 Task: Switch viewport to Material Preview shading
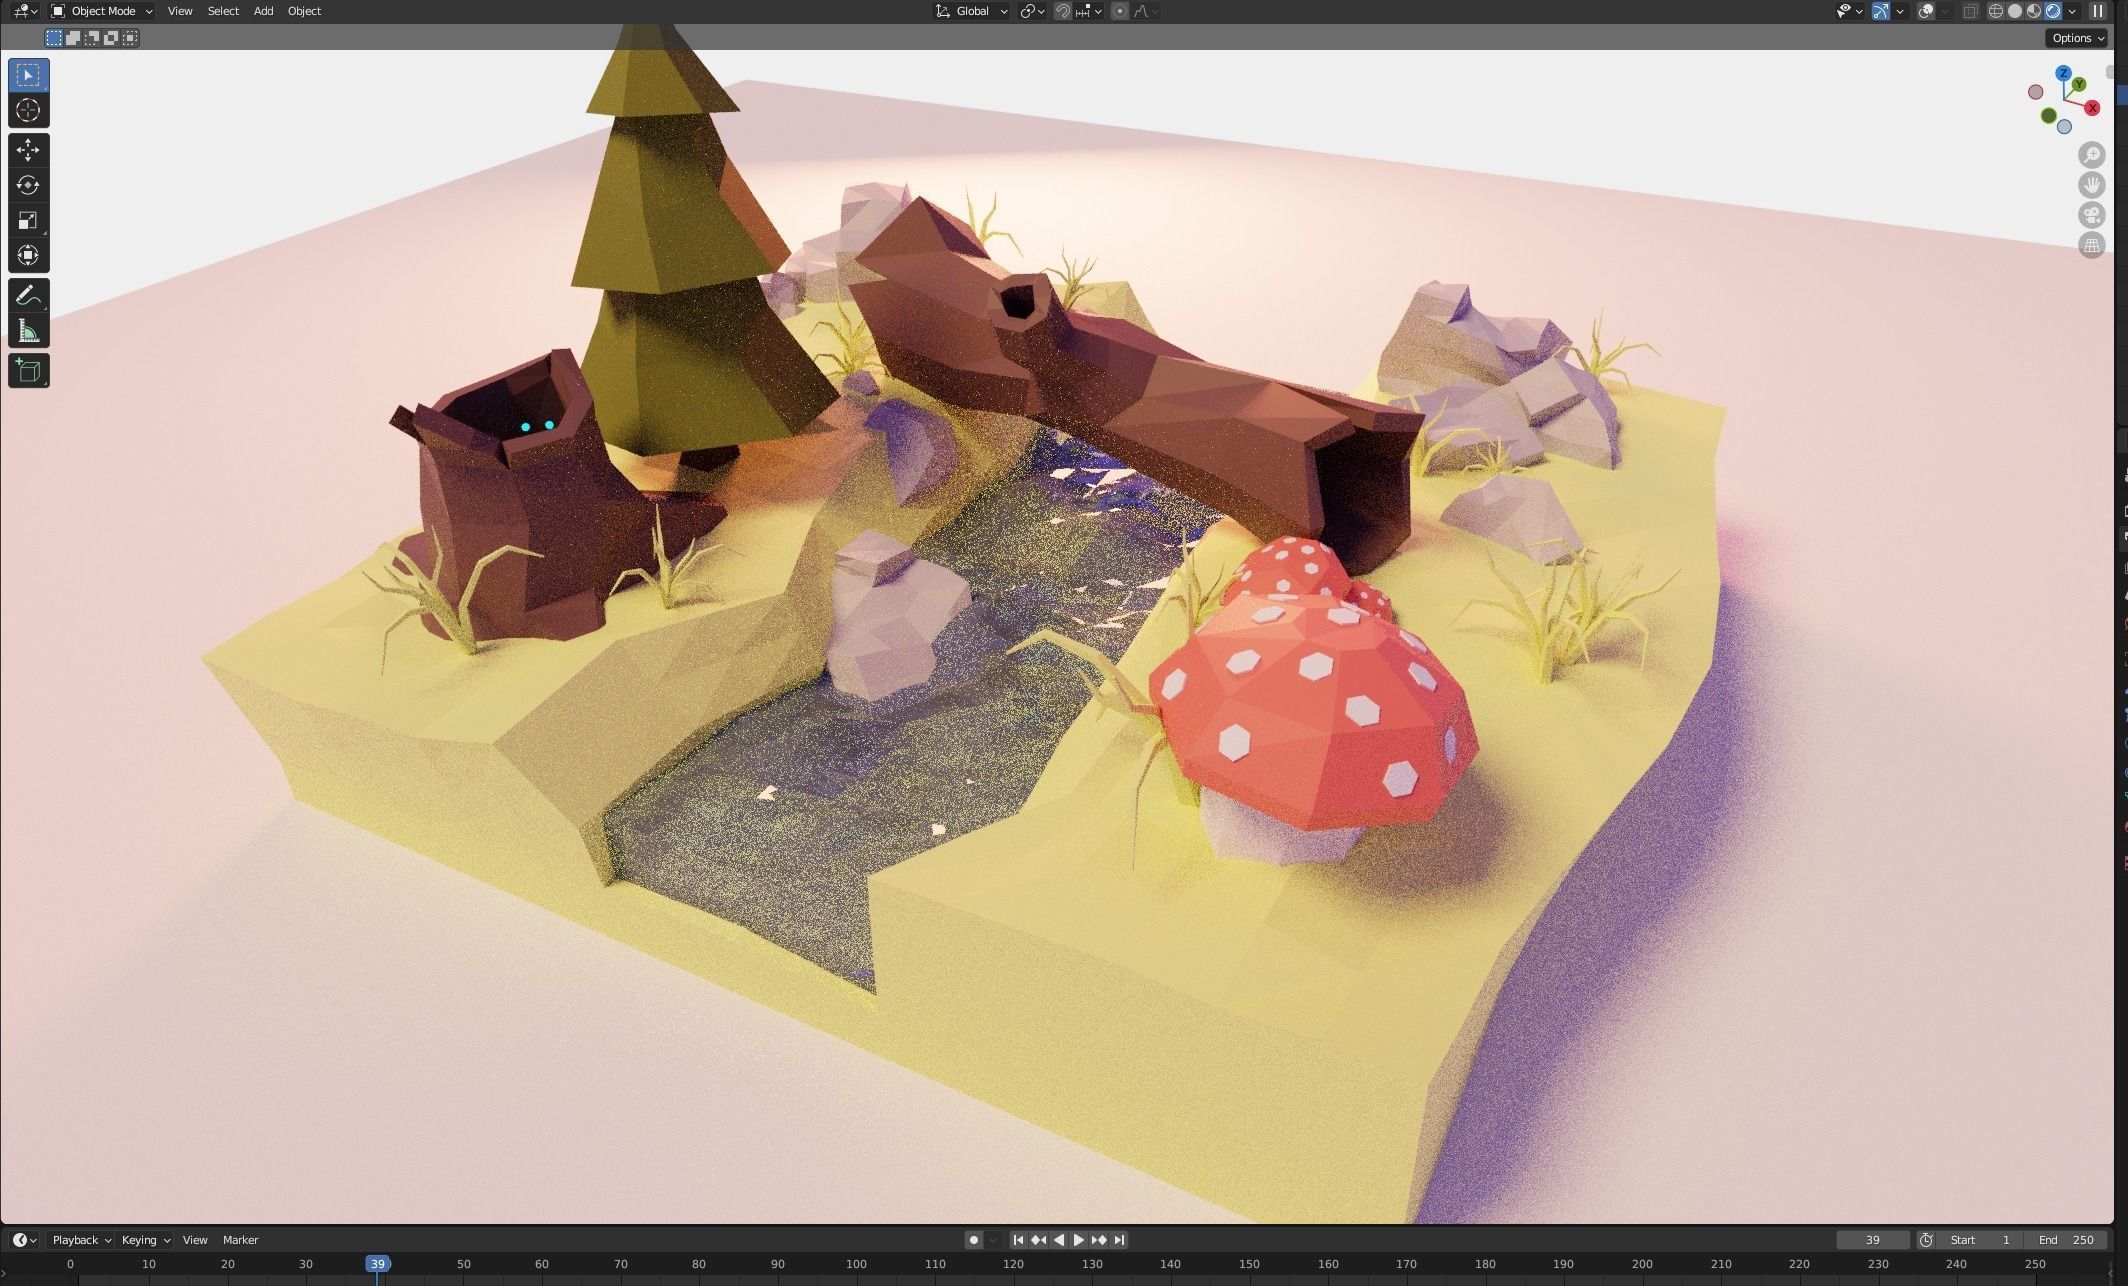coord(2033,11)
